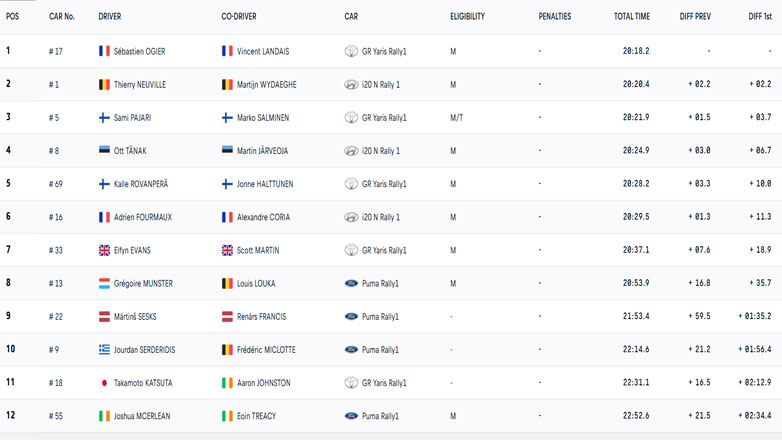The width and height of the screenshot is (782, 440).
Task: Click the POS column header
Action: click(x=13, y=17)
